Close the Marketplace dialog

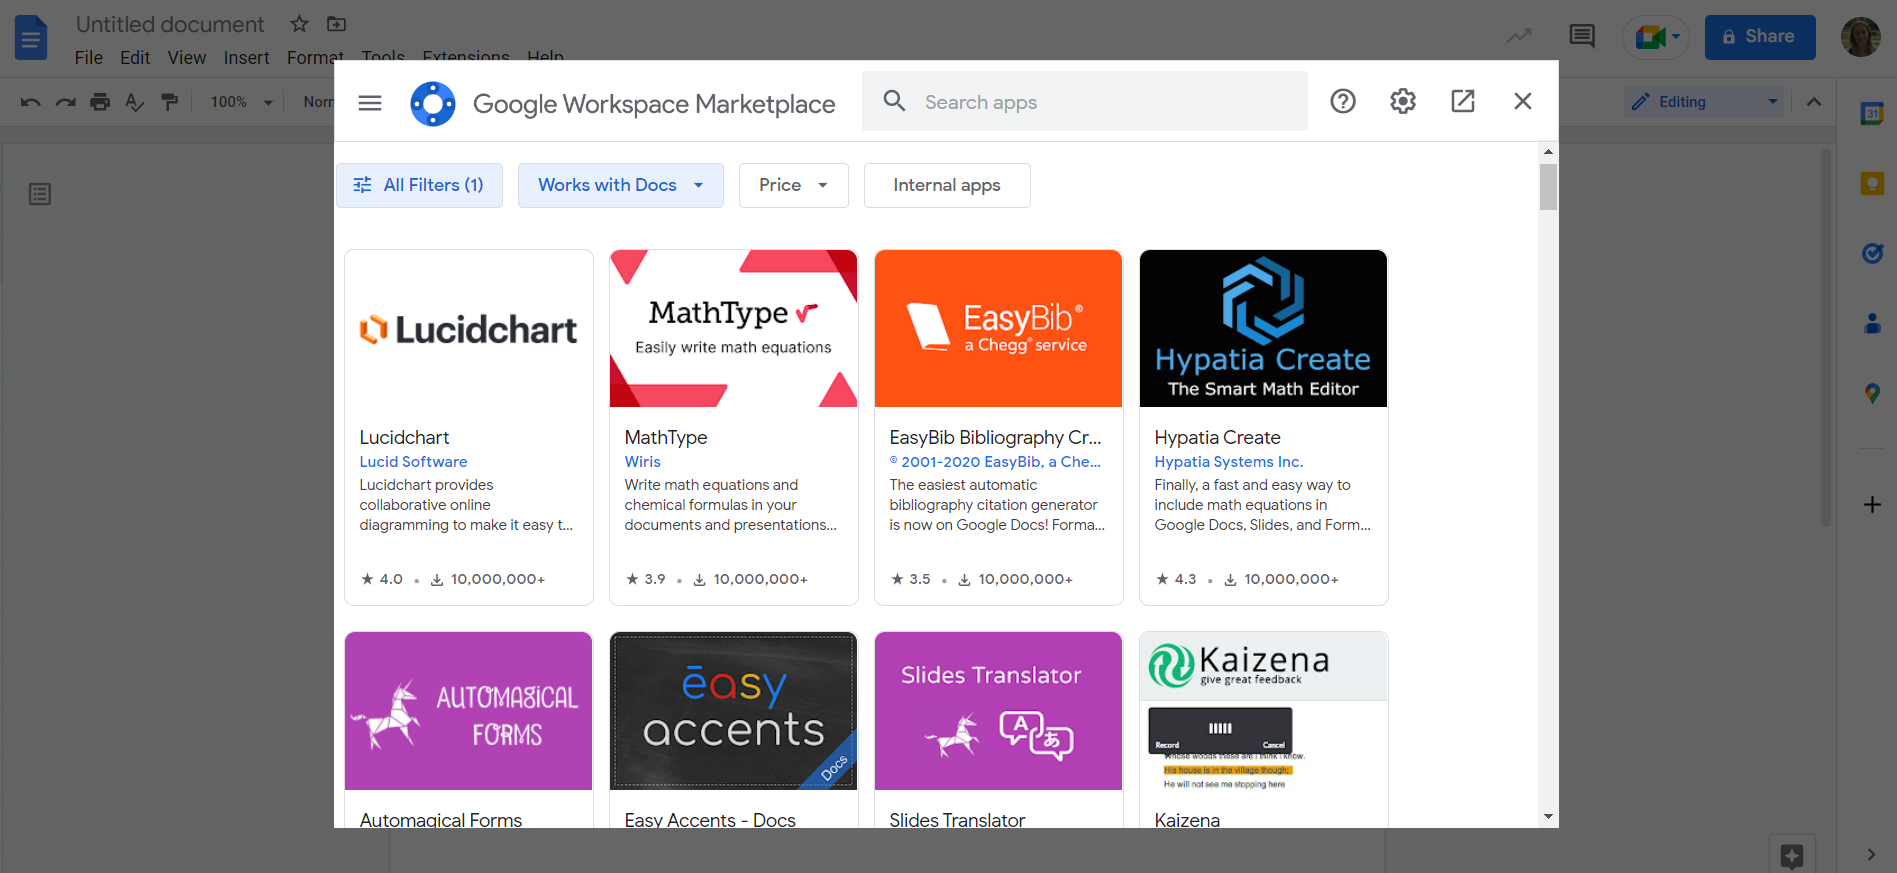coord(1523,101)
